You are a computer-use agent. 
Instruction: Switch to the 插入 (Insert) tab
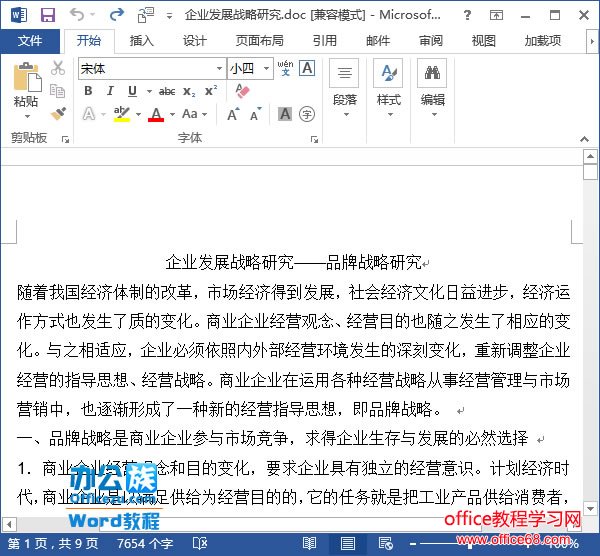(x=142, y=41)
